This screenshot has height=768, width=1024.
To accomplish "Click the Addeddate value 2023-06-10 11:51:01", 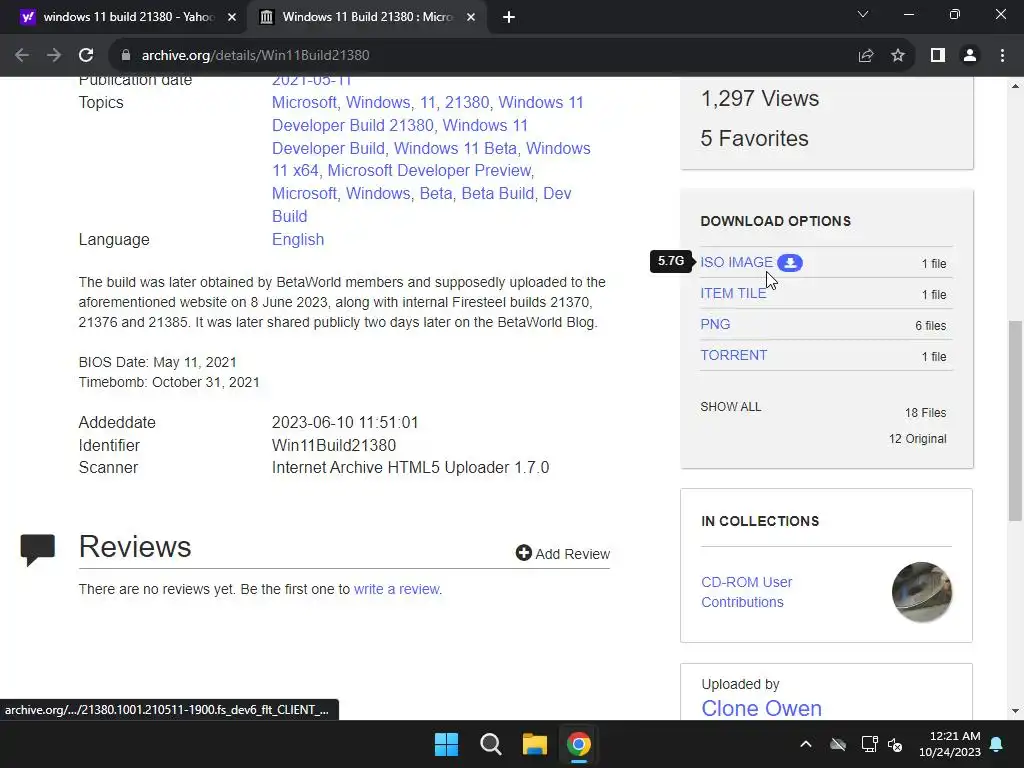I will (345, 423).
